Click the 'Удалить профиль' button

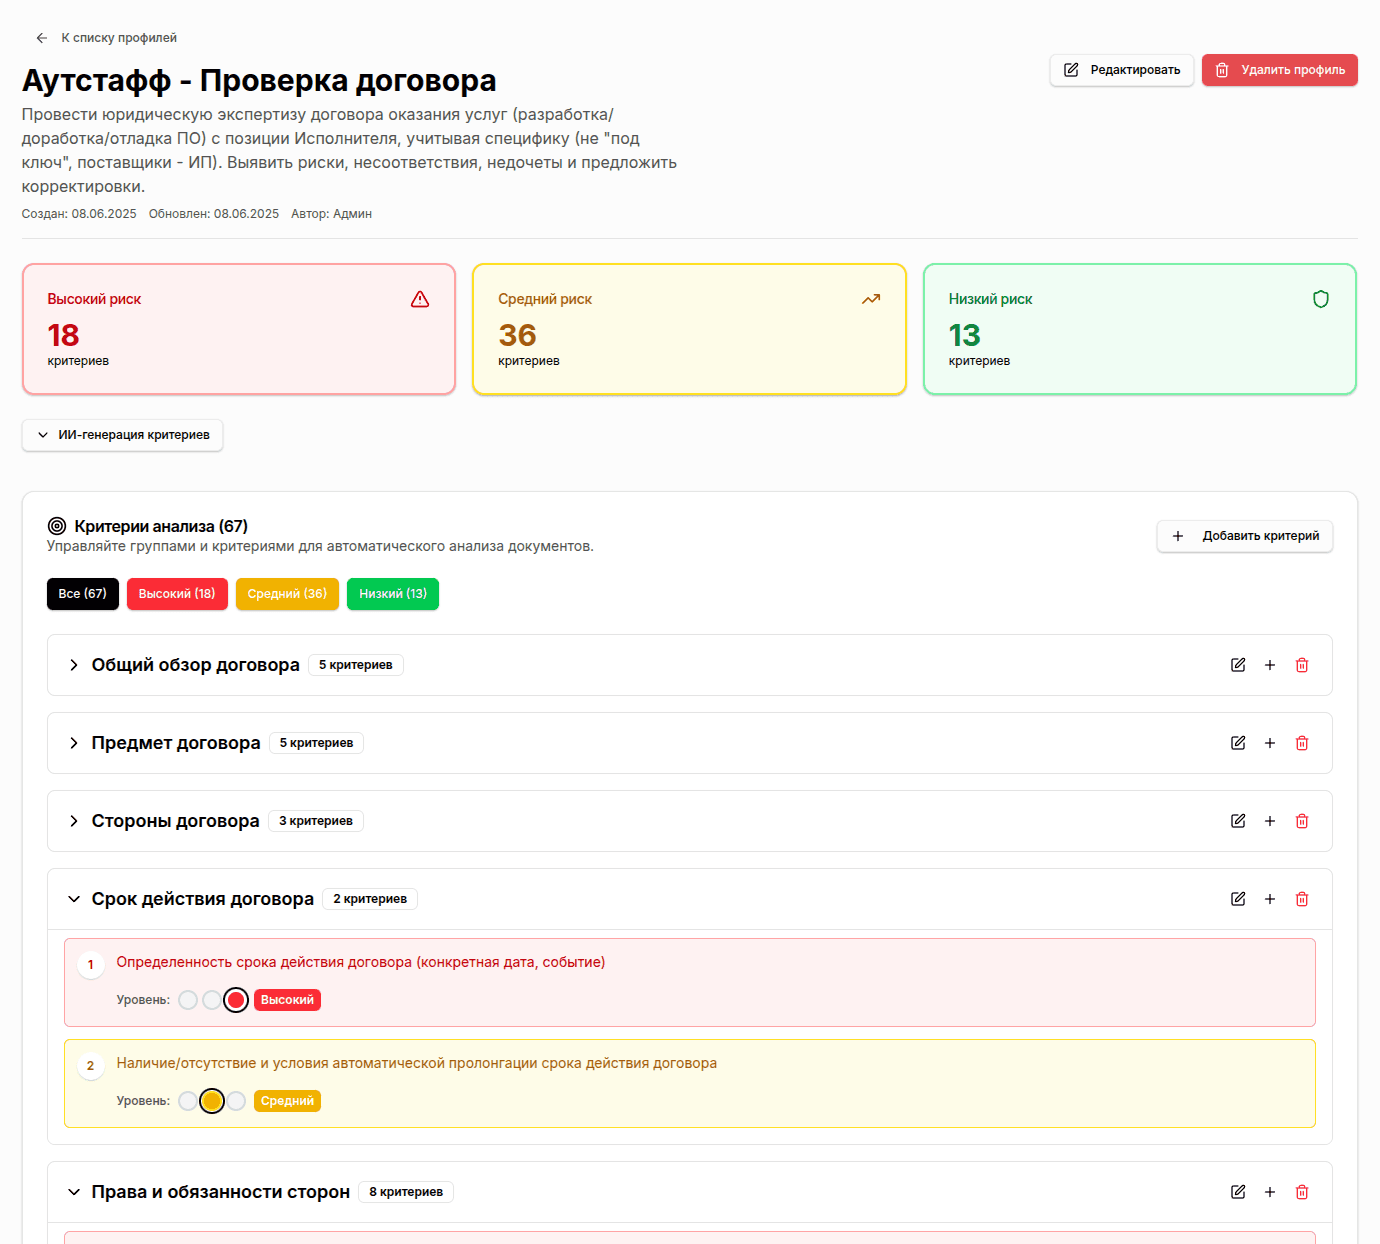[x=1280, y=70]
